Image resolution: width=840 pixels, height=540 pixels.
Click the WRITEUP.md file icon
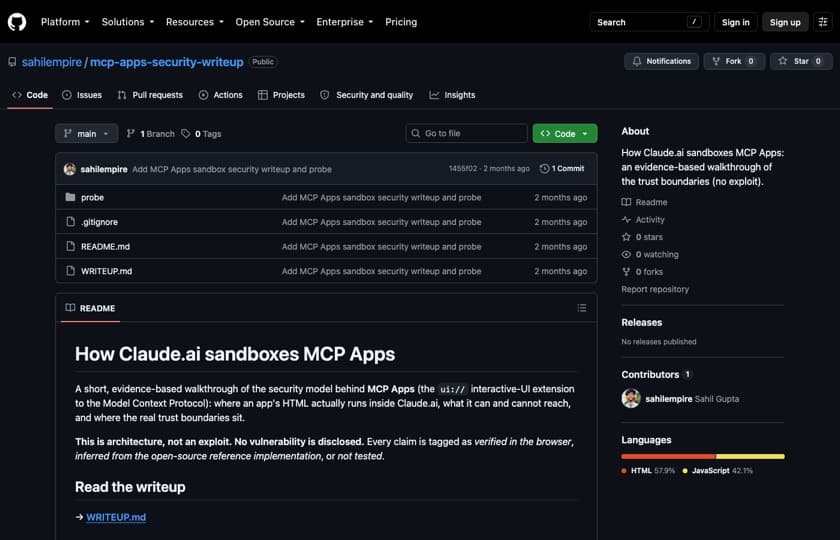pos(70,271)
